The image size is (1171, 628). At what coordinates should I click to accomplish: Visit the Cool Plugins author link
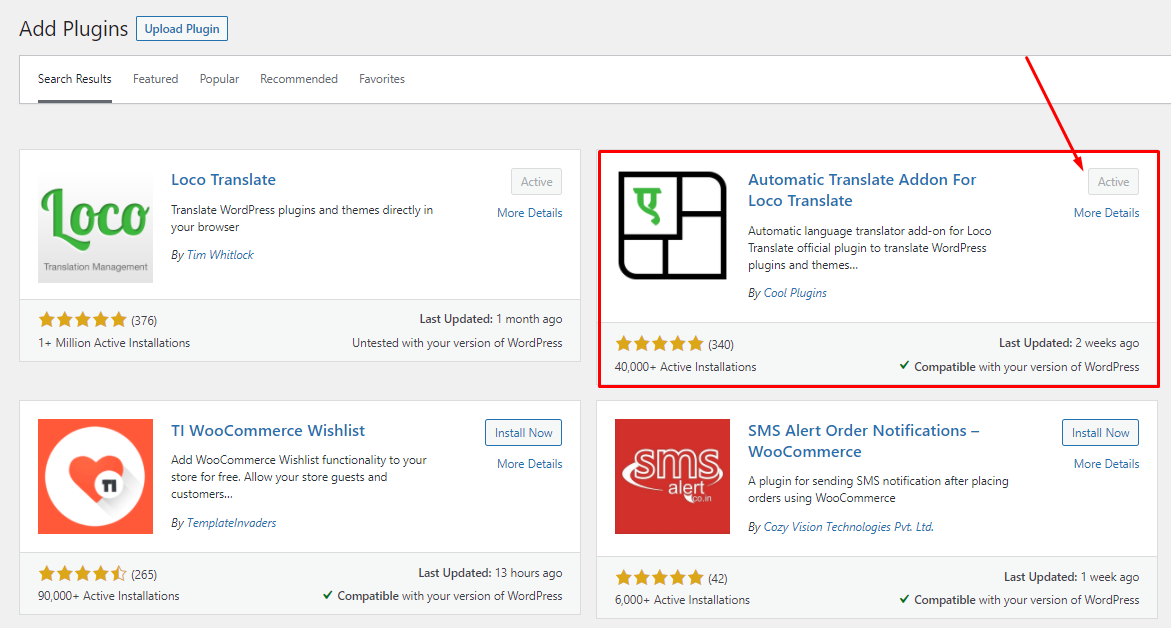coord(795,293)
